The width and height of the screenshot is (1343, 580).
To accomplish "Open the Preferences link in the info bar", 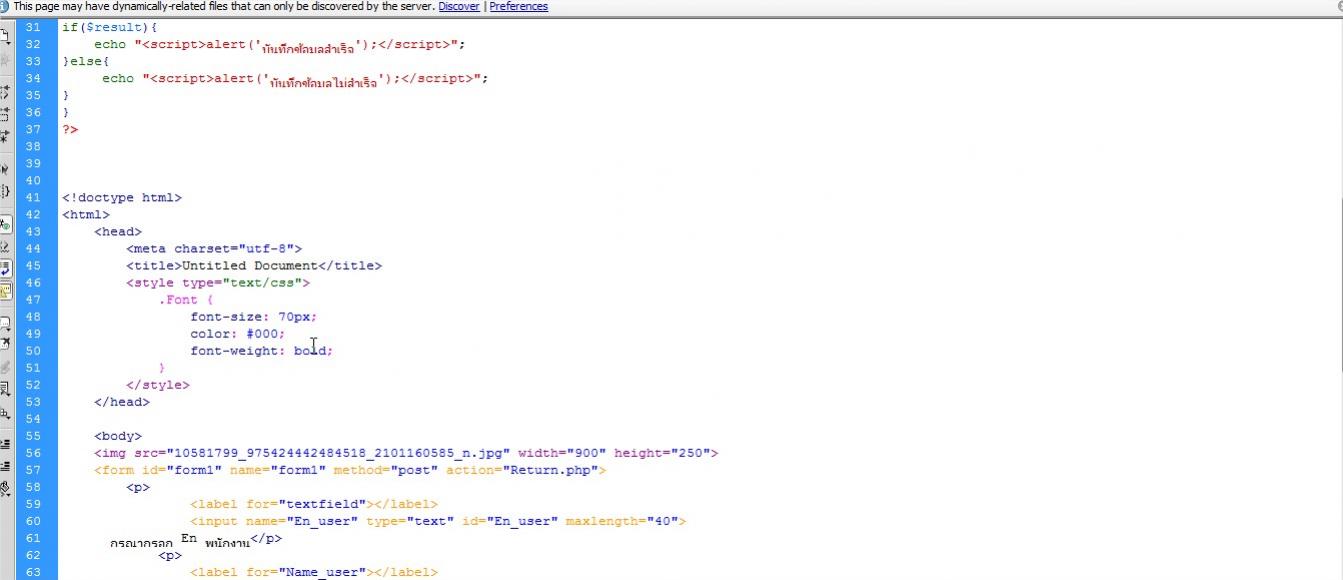I will (x=518, y=6).
